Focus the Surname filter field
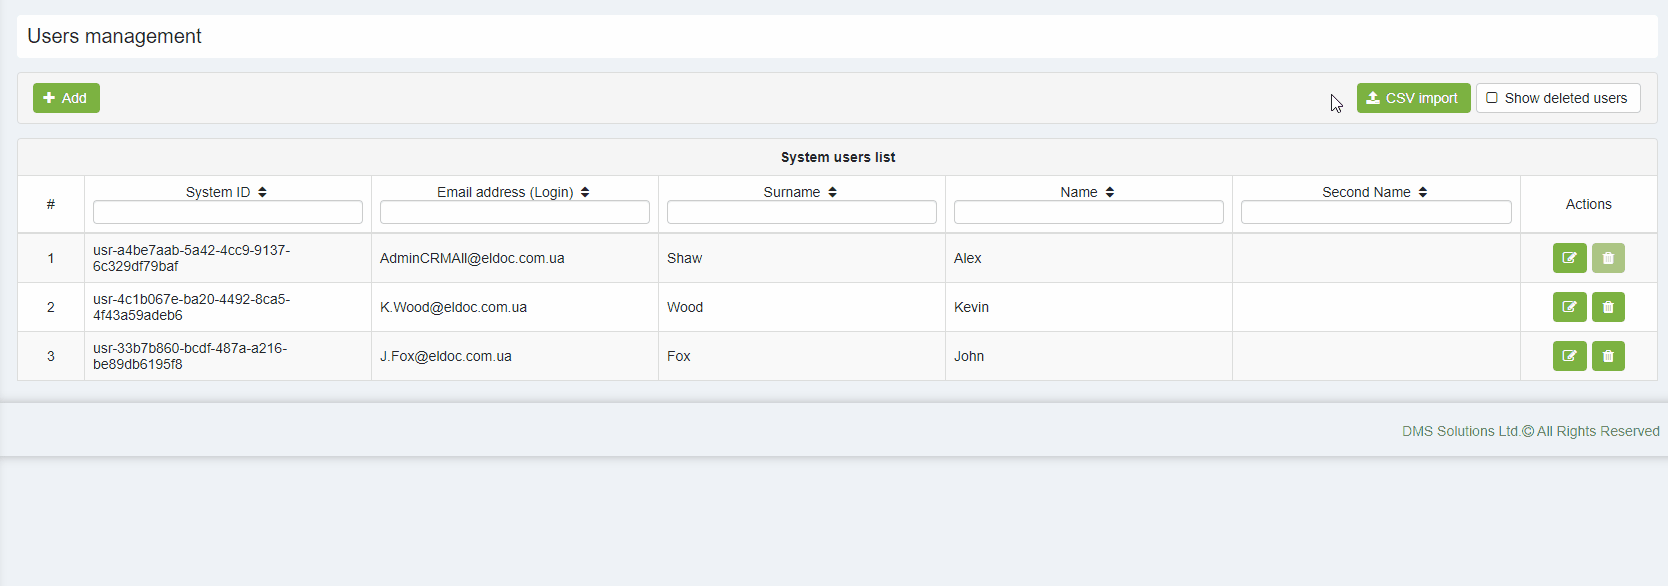The width and height of the screenshot is (1668, 586). (x=802, y=212)
